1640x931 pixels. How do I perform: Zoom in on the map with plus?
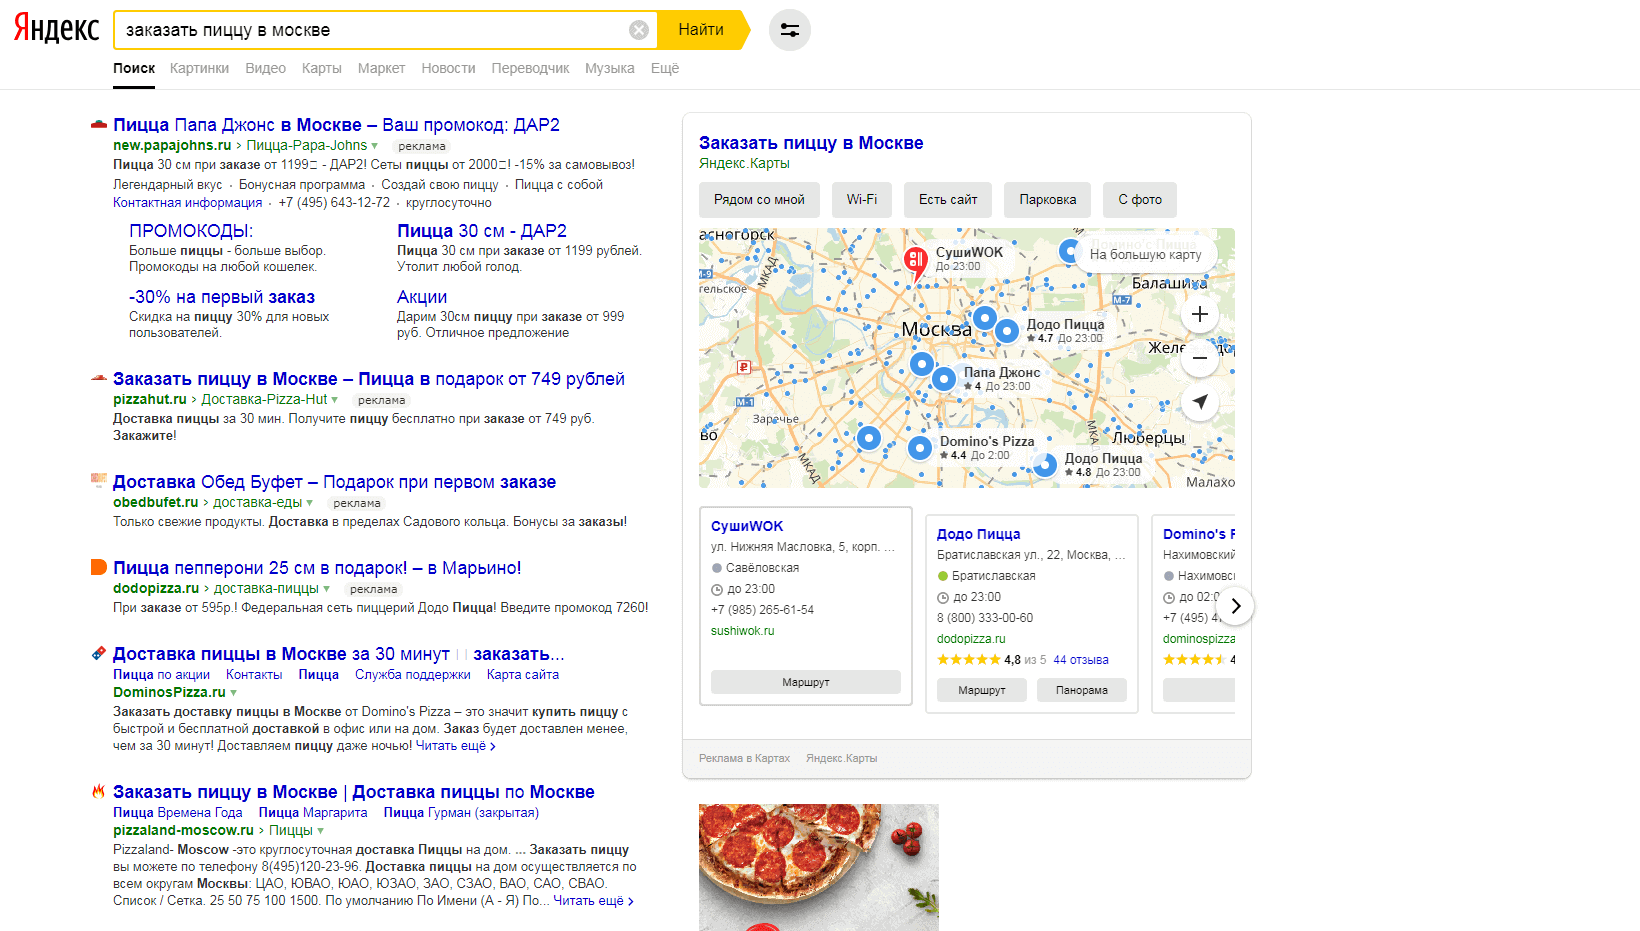1200,314
